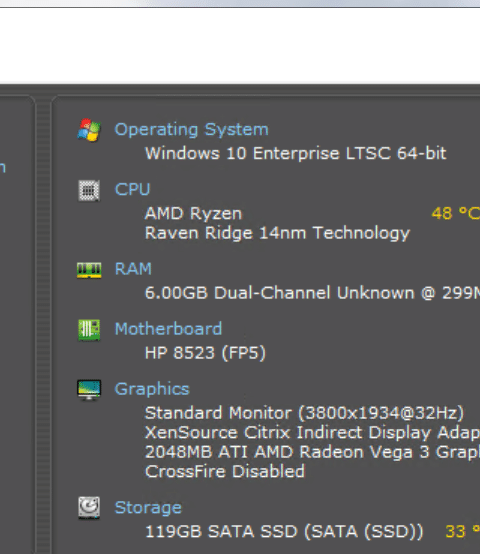Click the Operating System Windows flag icon
This screenshot has width=480, height=554.
pyautogui.click(x=89, y=130)
